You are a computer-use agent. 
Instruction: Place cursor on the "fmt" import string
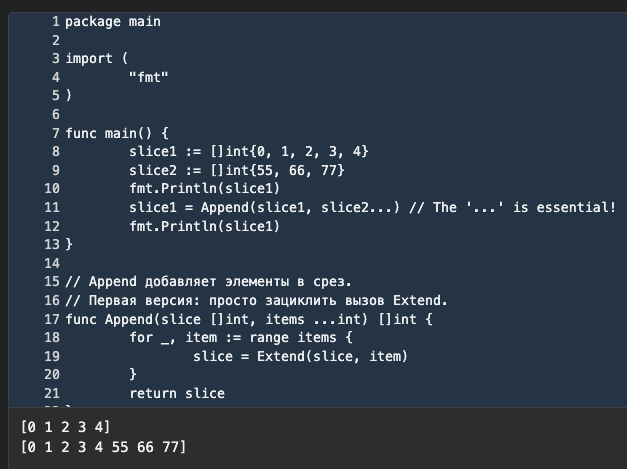pyautogui.click(x=148, y=77)
